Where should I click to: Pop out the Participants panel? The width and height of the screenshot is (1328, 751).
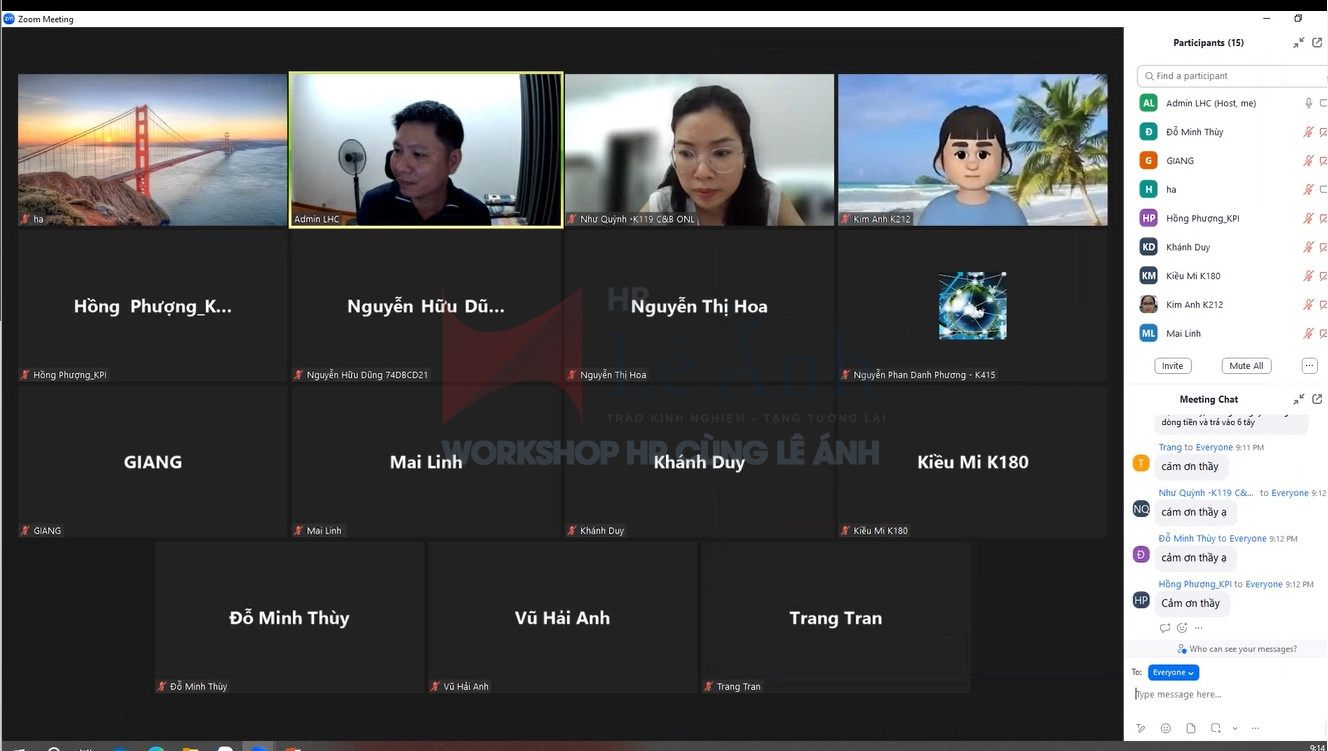pyautogui.click(x=1317, y=43)
